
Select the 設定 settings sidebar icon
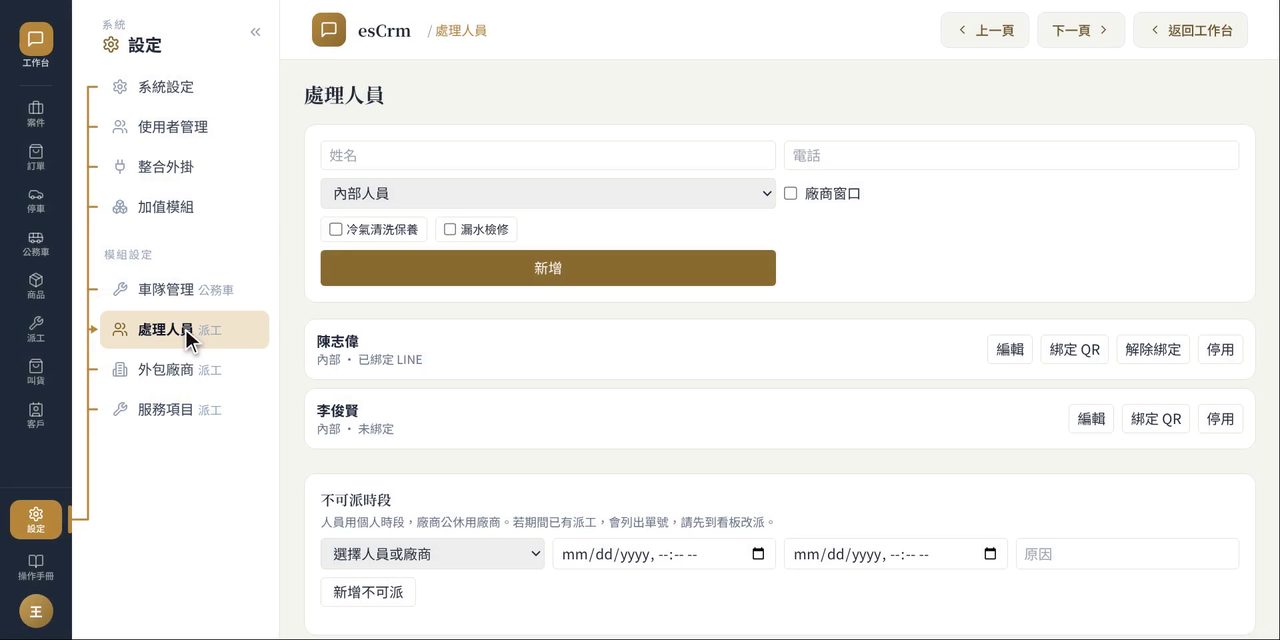pyautogui.click(x=36, y=519)
